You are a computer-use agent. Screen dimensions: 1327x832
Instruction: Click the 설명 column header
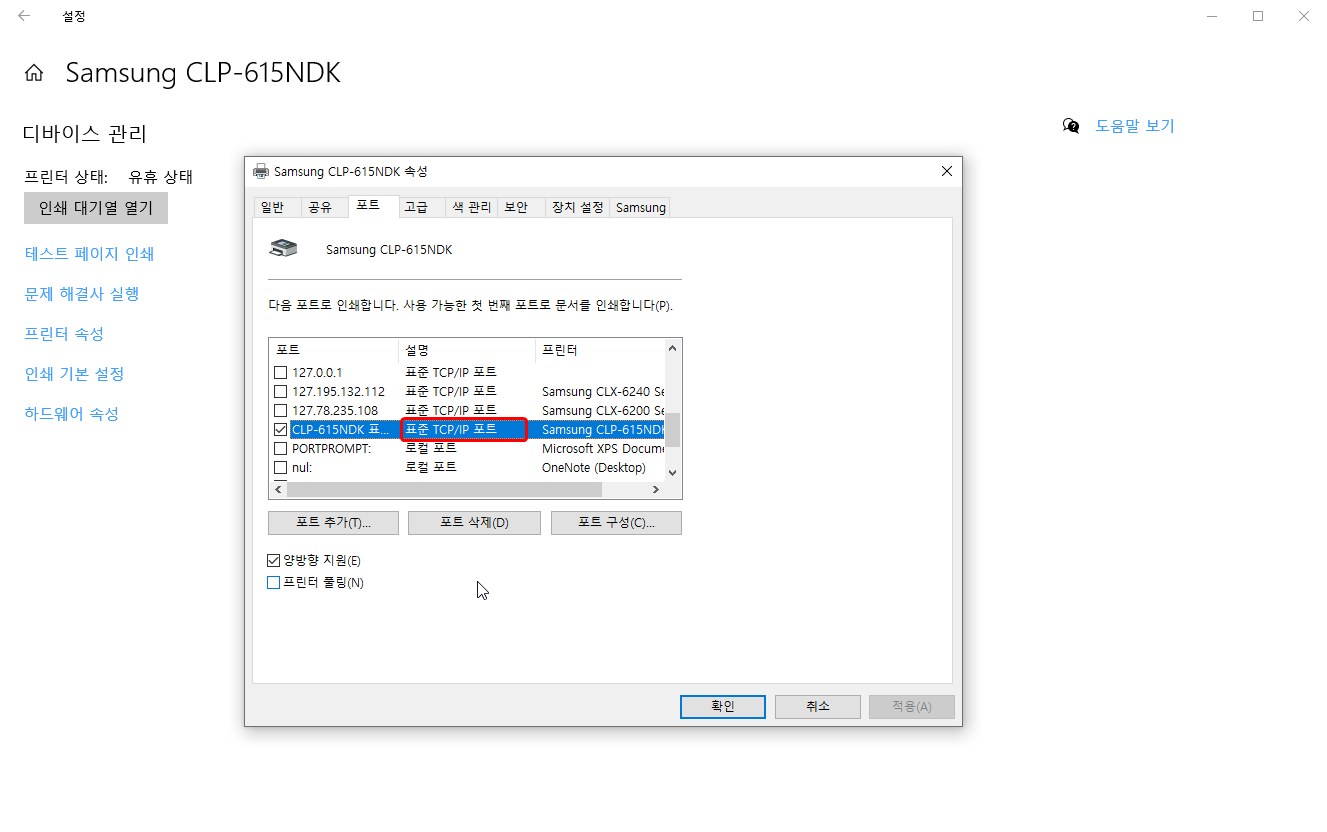(467, 350)
